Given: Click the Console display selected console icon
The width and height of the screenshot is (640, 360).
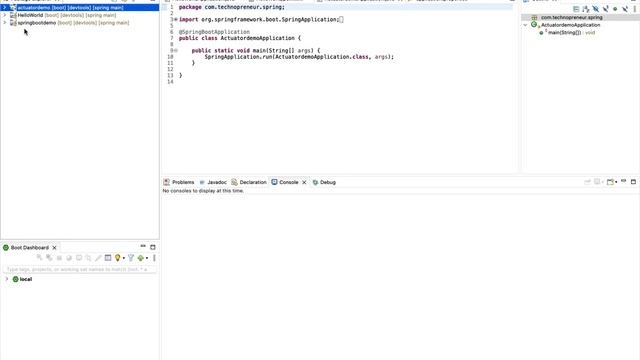Looking at the screenshot, I should [597, 182].
